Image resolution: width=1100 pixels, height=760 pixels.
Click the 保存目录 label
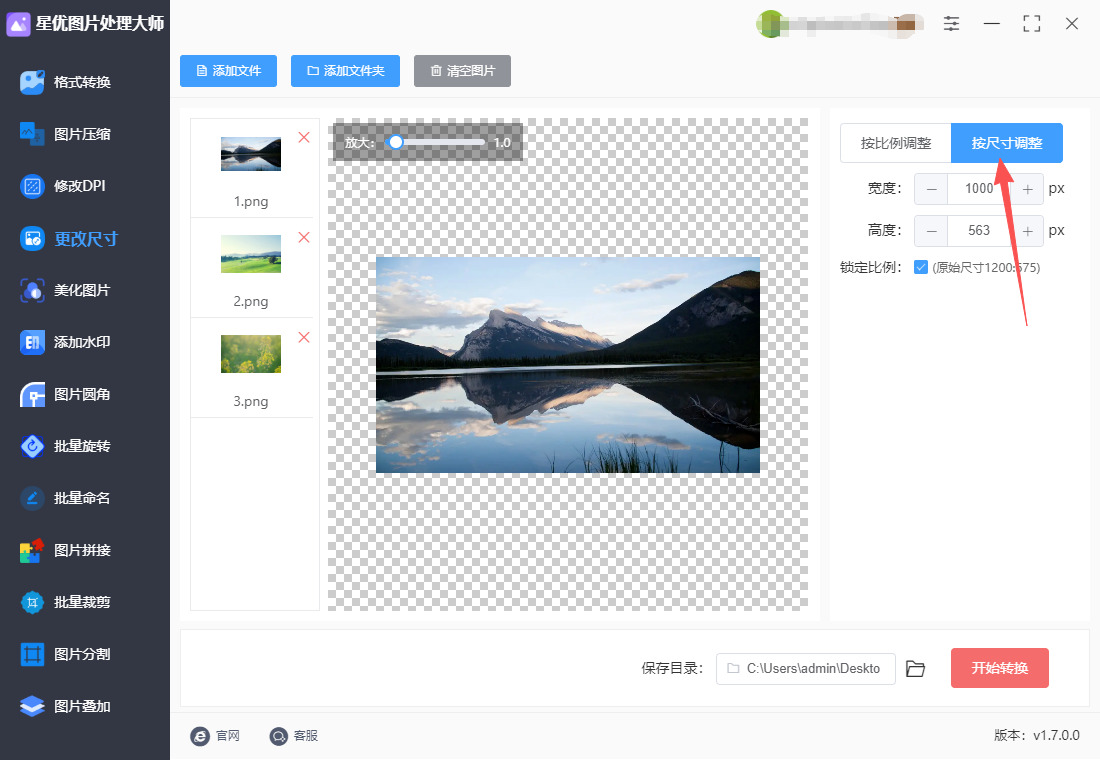tap(672, 669)
